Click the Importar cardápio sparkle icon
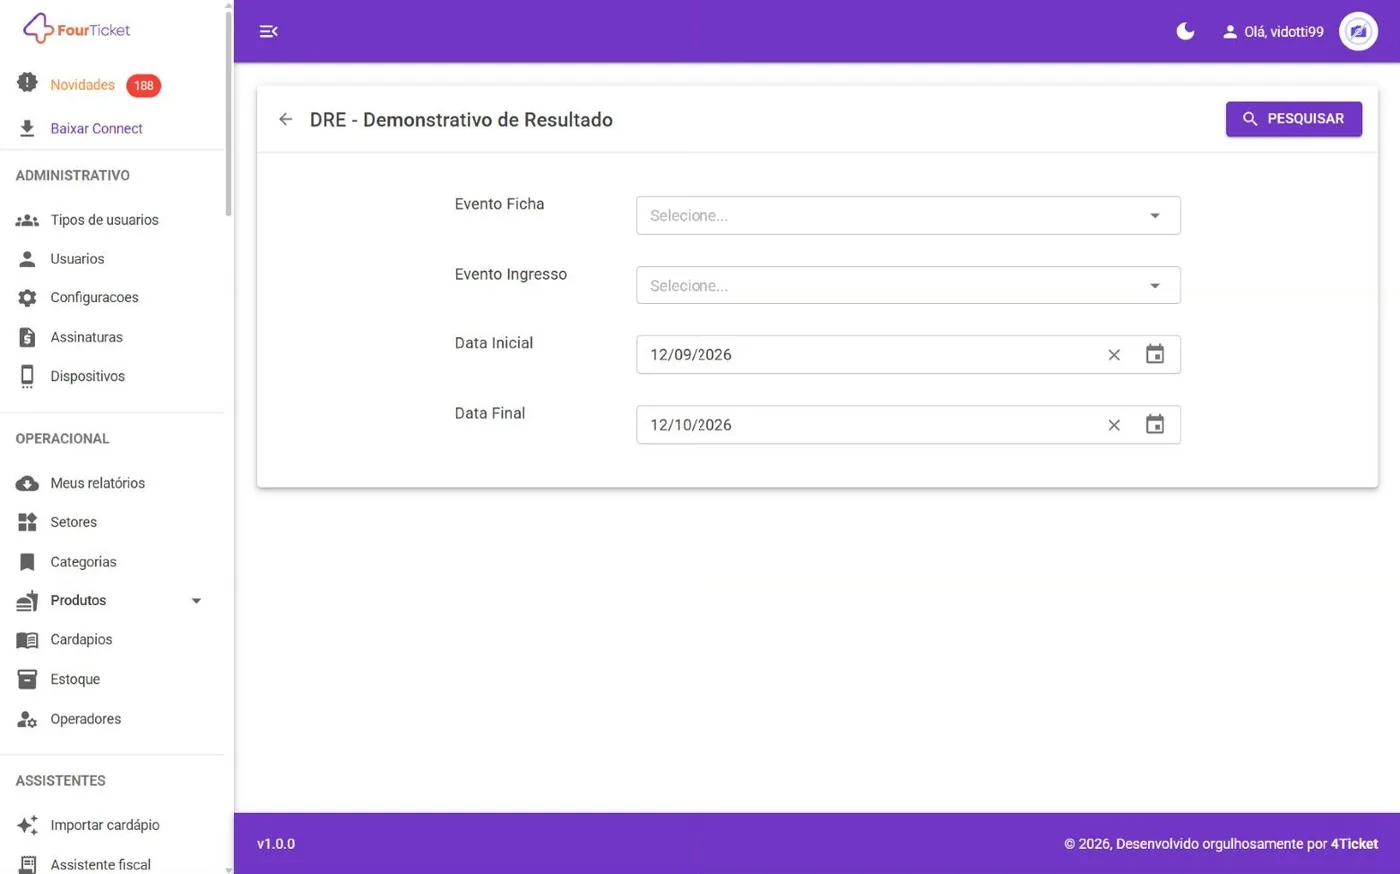The image size is (1400, 874). (27, 825)
